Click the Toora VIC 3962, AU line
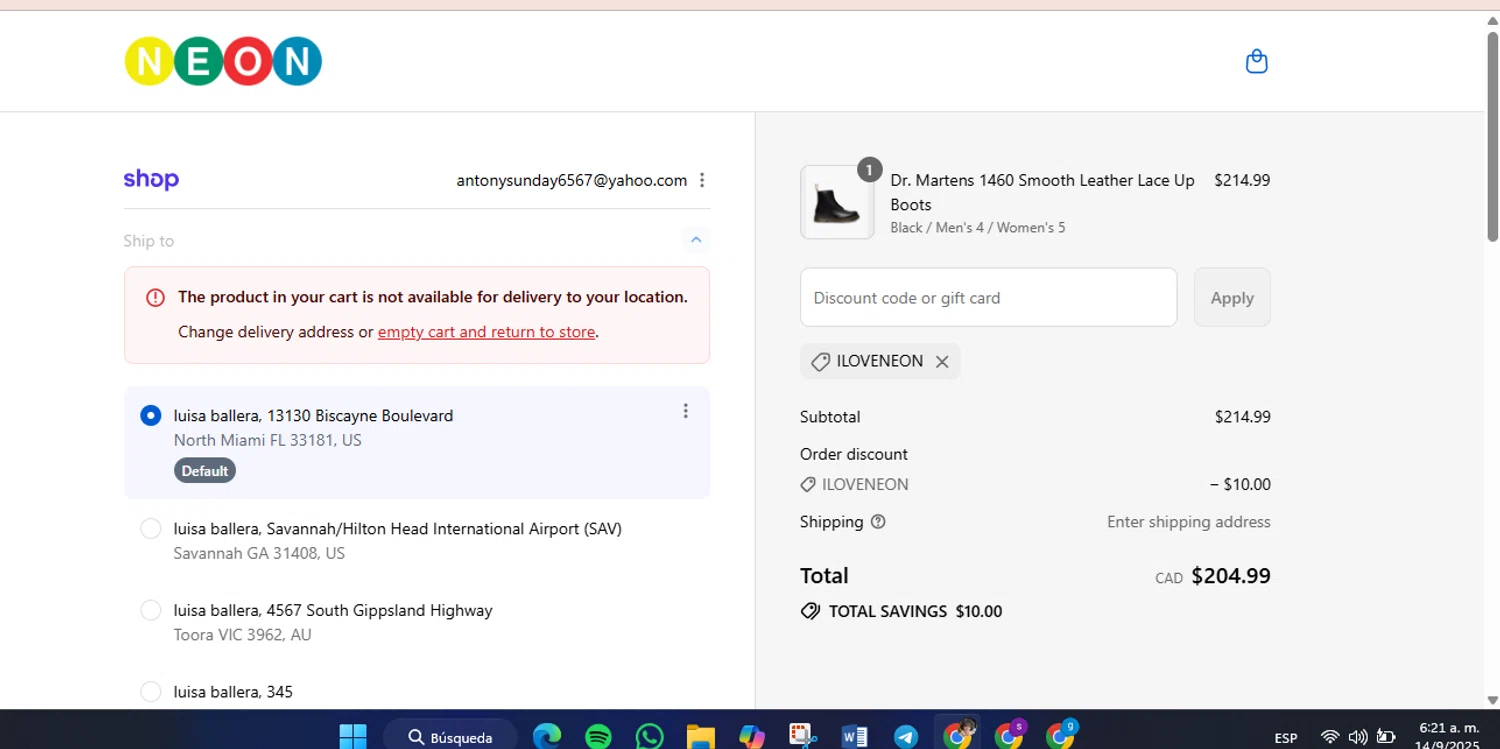The image size is (1500, 749). [x=243, y=635]
